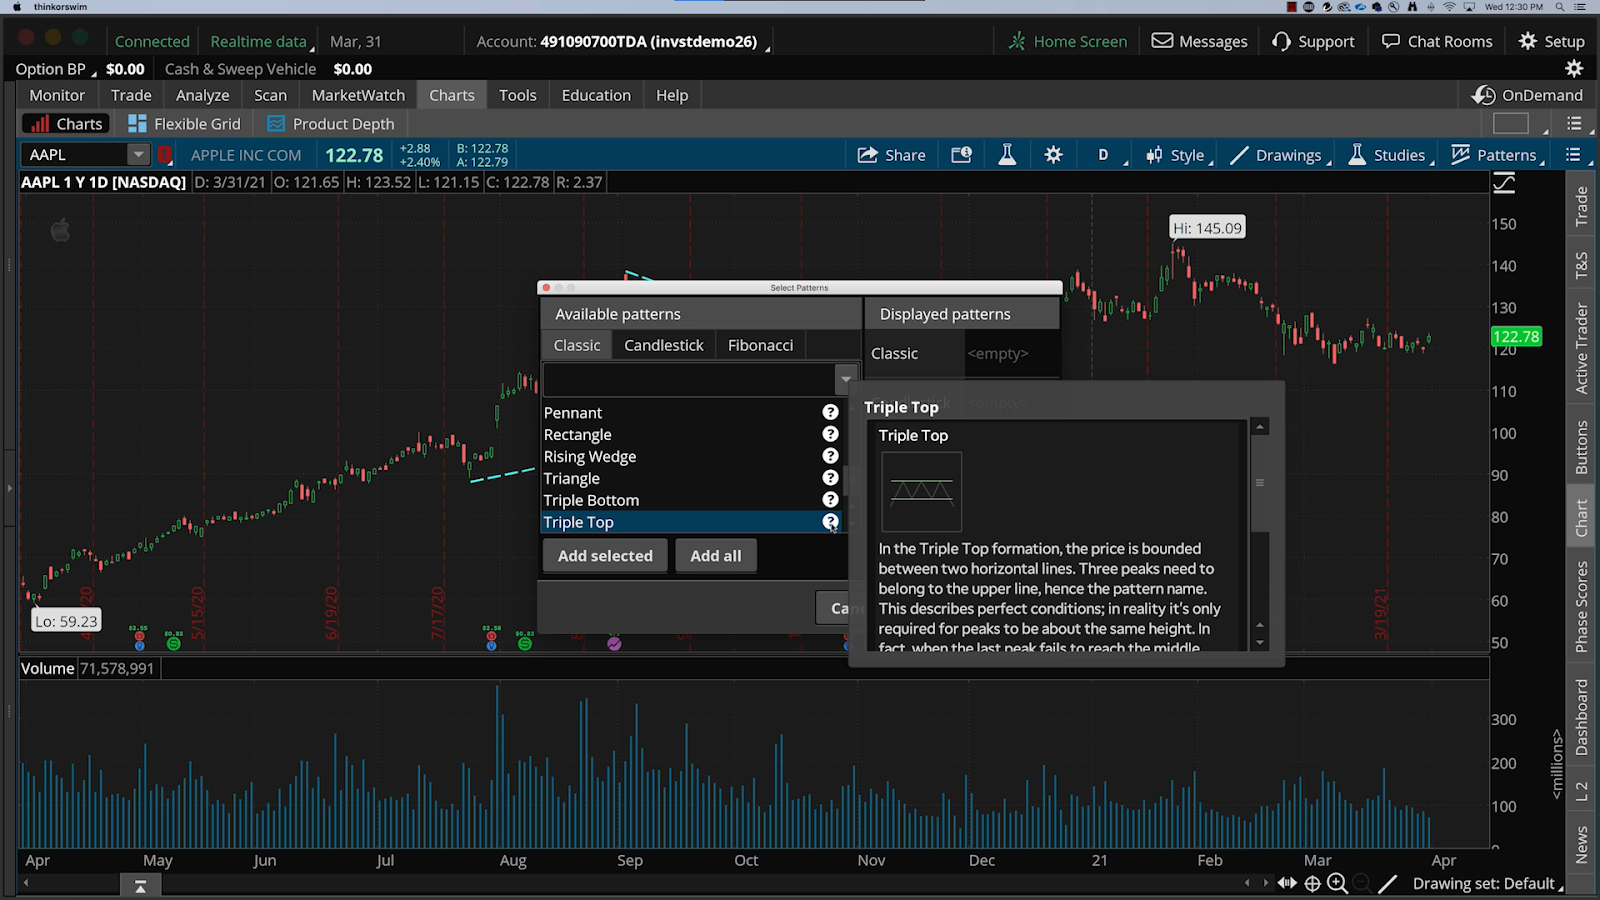Select Triple Bottom in the patterns list
The height and width of the screenshot is (900, 1600).
point(591,500)
